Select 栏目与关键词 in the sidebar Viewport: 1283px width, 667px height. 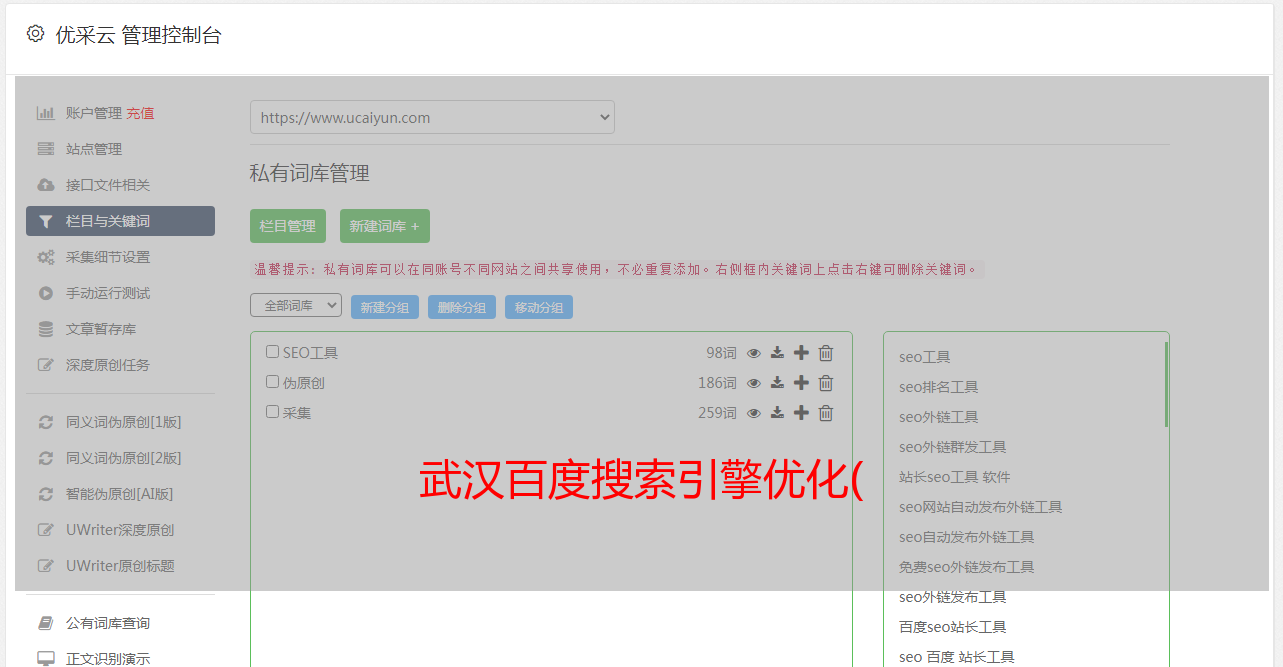(120, 221)
